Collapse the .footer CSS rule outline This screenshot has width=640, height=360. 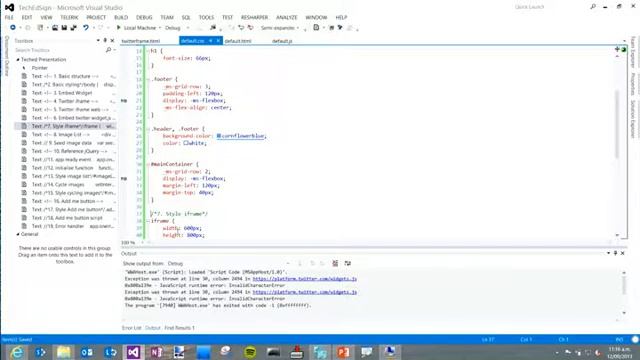pos(148,79)
